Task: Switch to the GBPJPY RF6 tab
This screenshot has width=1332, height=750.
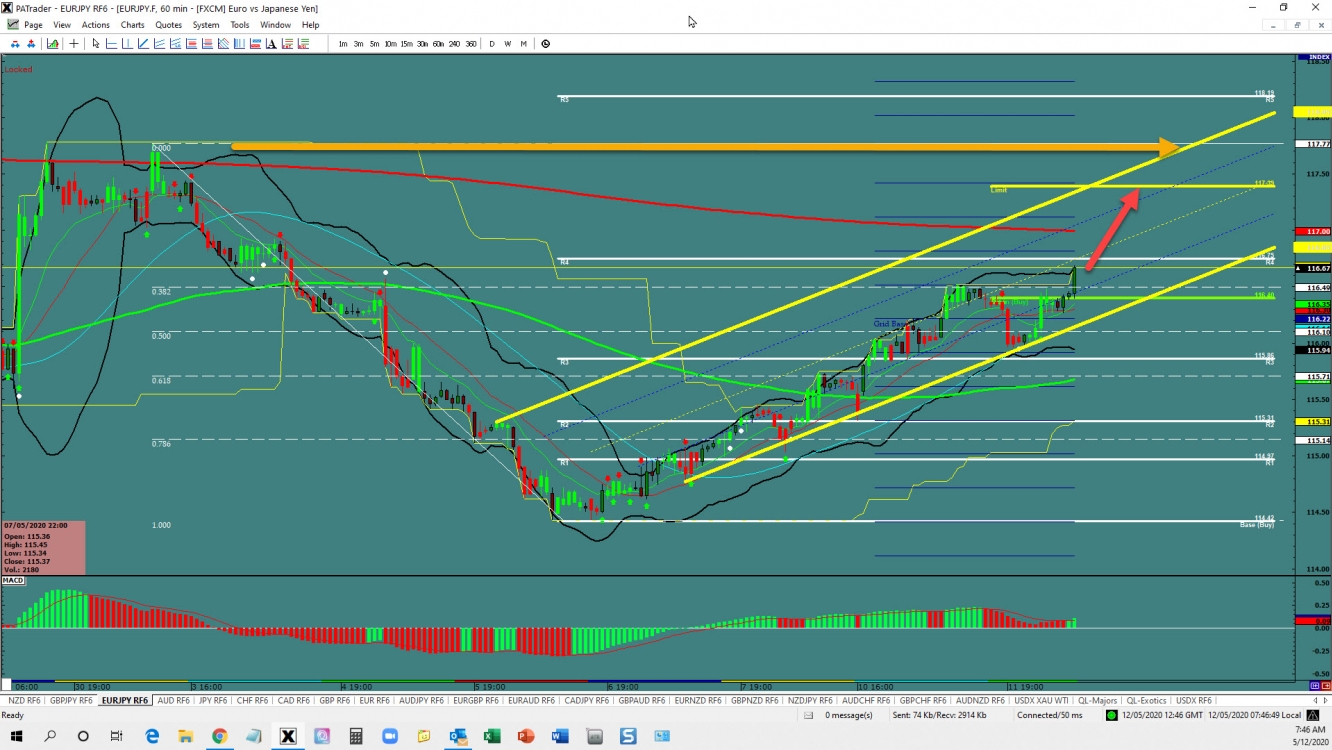Action: click(x=71, y=701)
